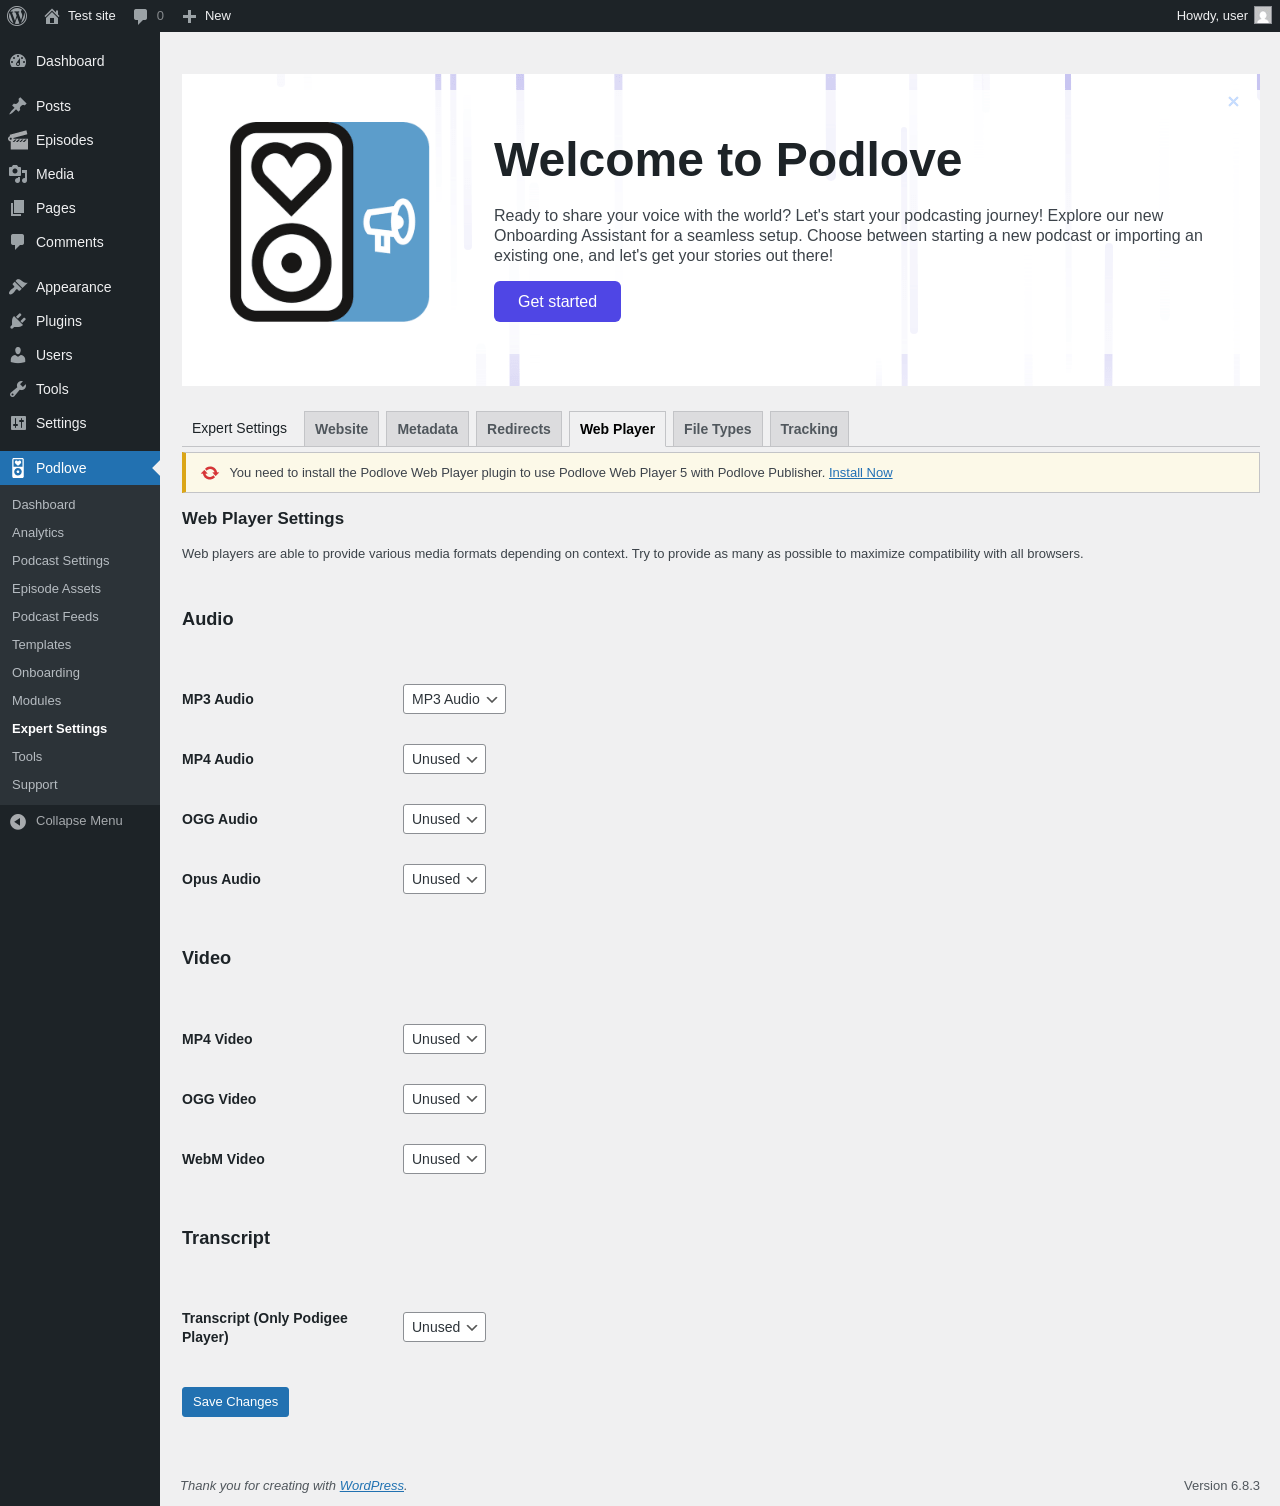Click the red update icon in the notice
1280x1506 pixels.
(210, 473)
